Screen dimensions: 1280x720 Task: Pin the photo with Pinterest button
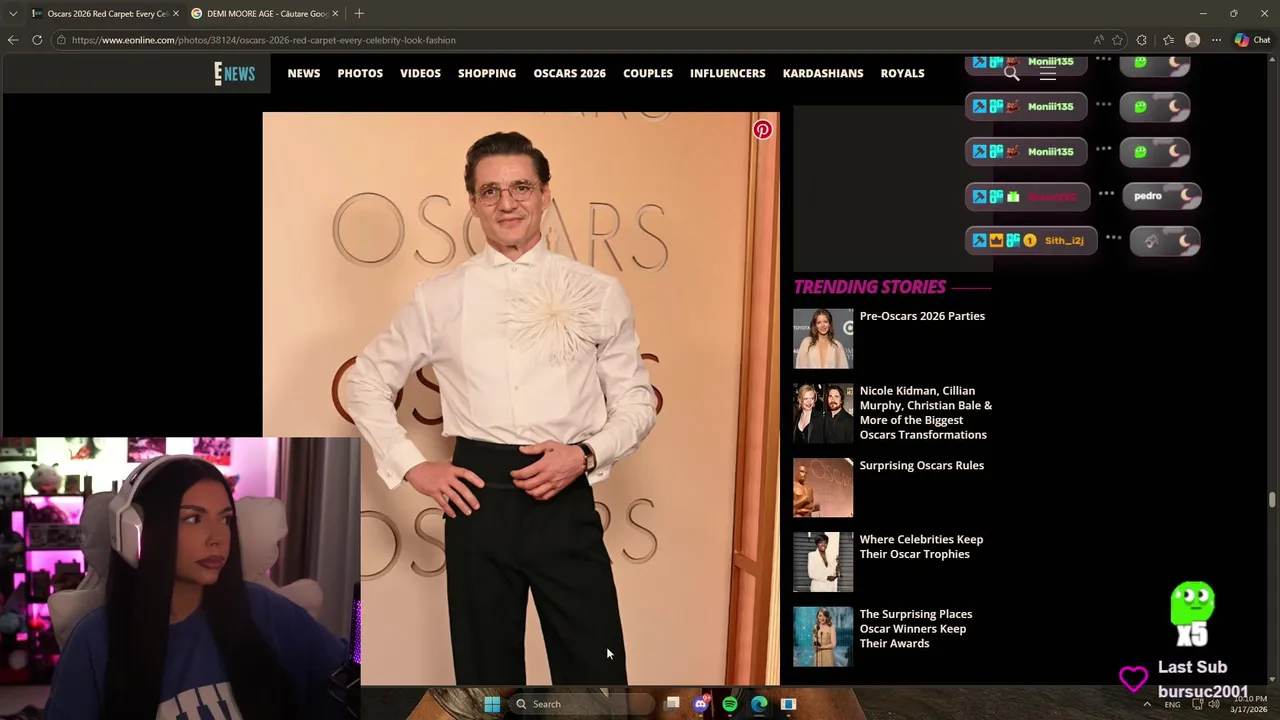[x=762, y=129]
